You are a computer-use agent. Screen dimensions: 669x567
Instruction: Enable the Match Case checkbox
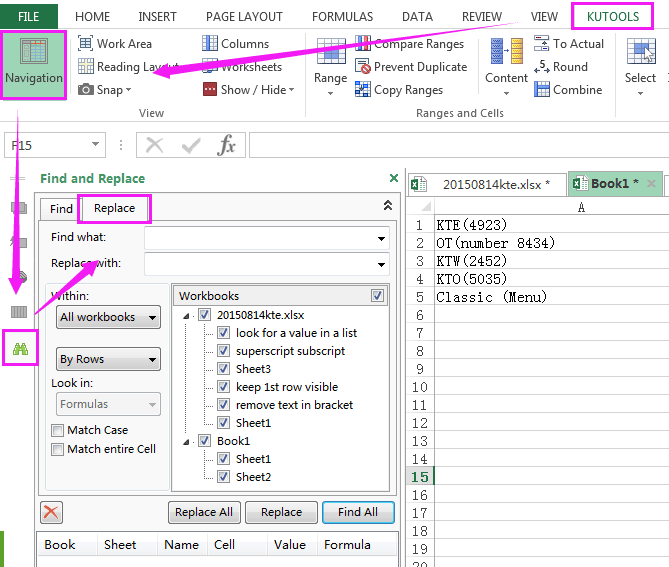(x=58, y=430)
